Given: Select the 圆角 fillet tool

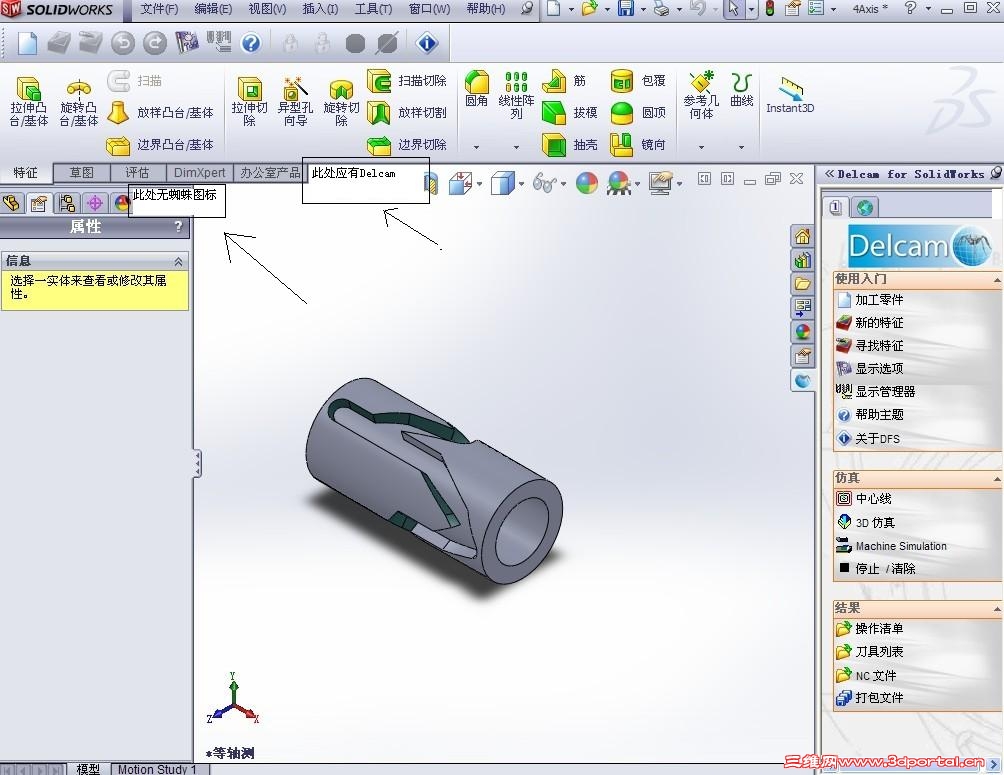Looking at the screenshot, I should [x=476, y=88].
